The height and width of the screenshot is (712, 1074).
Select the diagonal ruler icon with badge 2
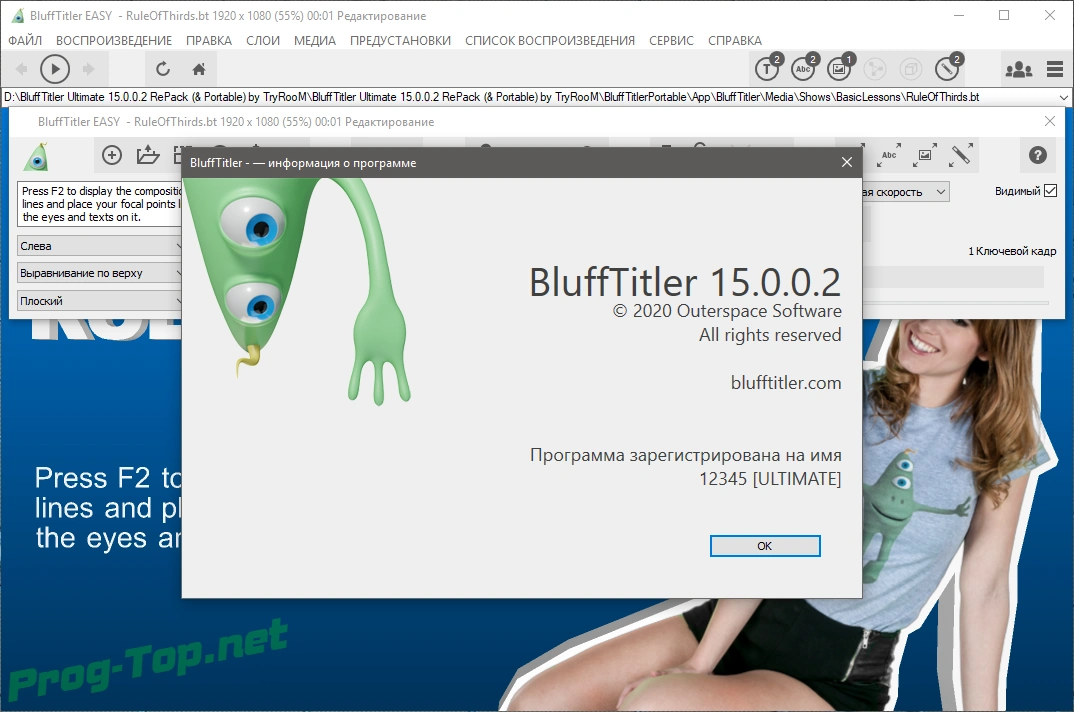(x=949, y=67)
